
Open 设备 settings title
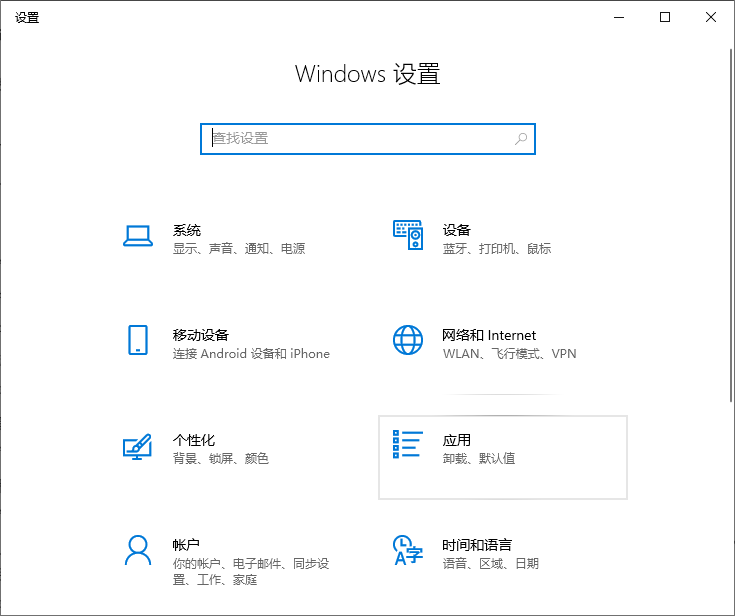pos(457,230)
